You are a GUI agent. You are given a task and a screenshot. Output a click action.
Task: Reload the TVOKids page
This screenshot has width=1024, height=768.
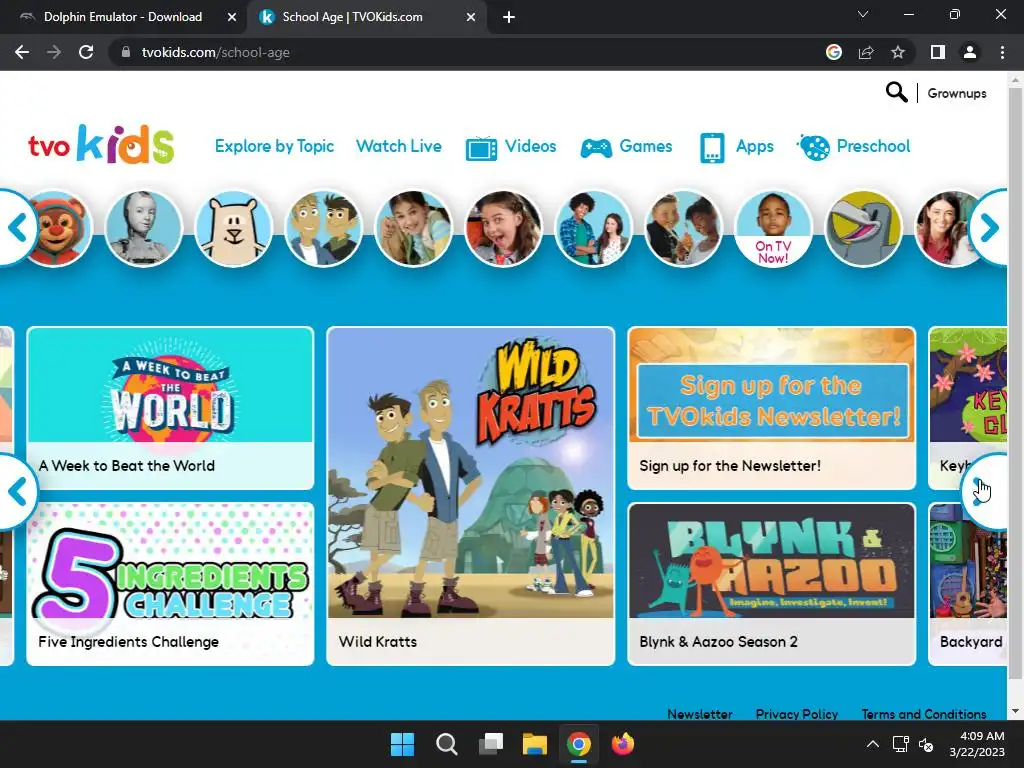tap(86, 52)
